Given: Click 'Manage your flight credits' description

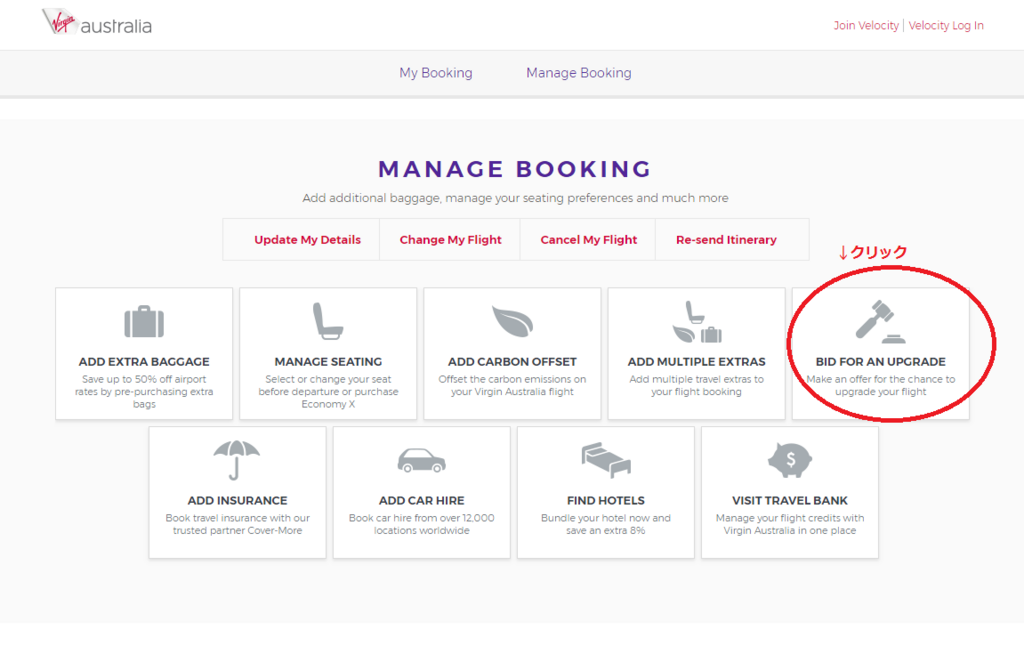Looking at the screenshot, I should (x=790, y=524).
